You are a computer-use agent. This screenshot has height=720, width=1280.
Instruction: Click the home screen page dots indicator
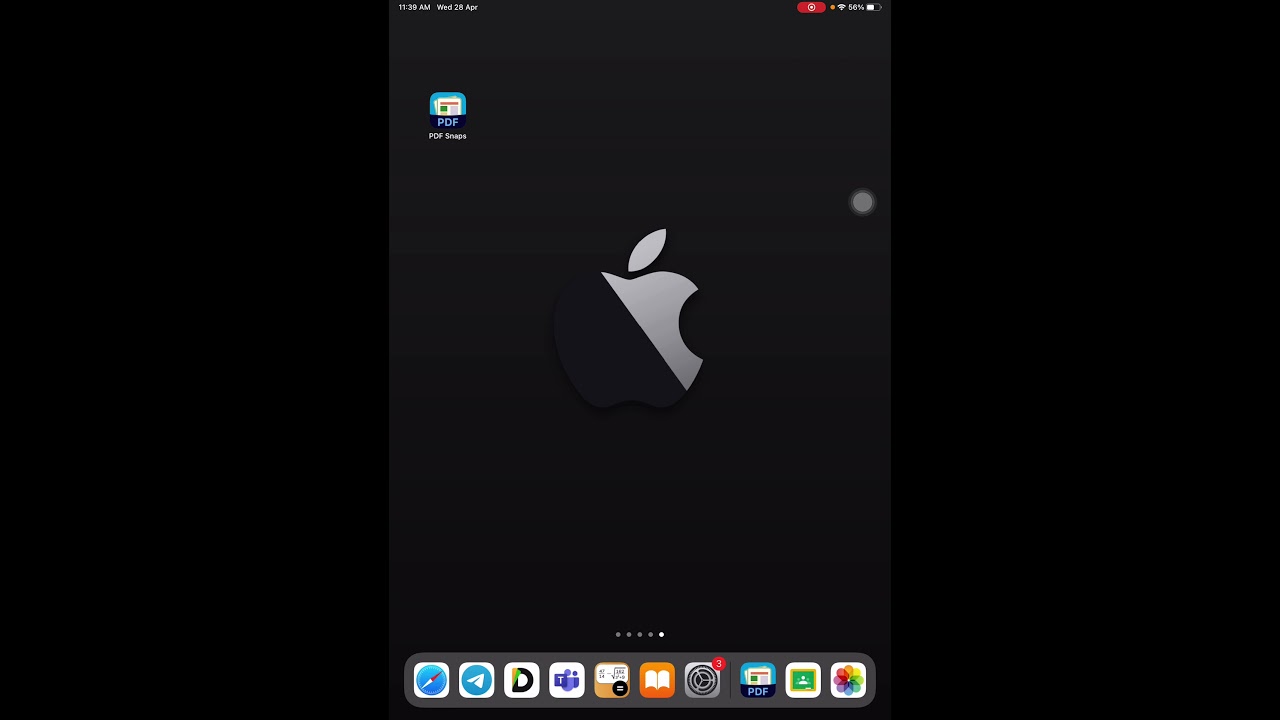[x=640, y=634]
